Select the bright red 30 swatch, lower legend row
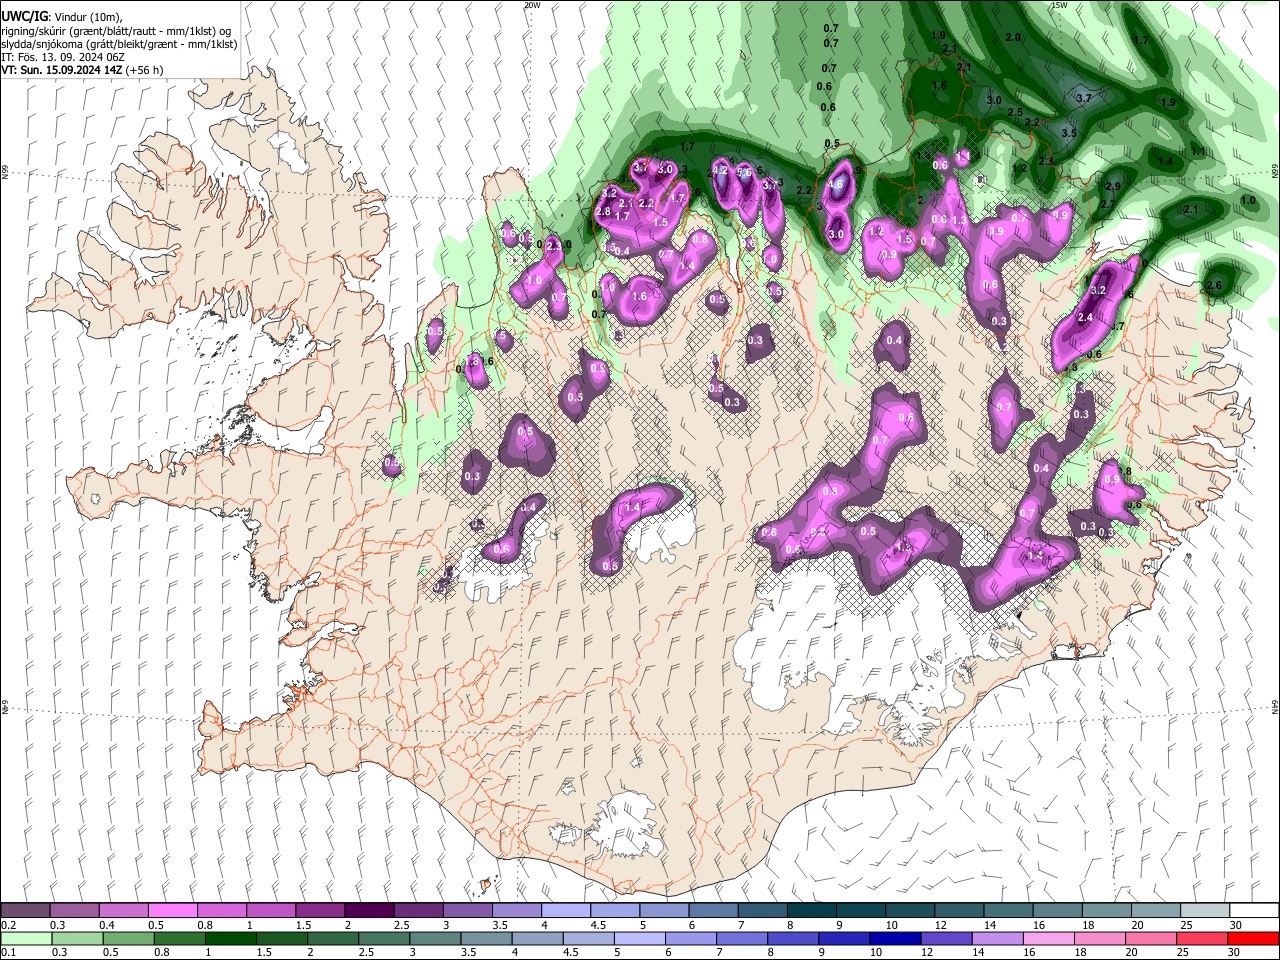 tap(1253, 939)
